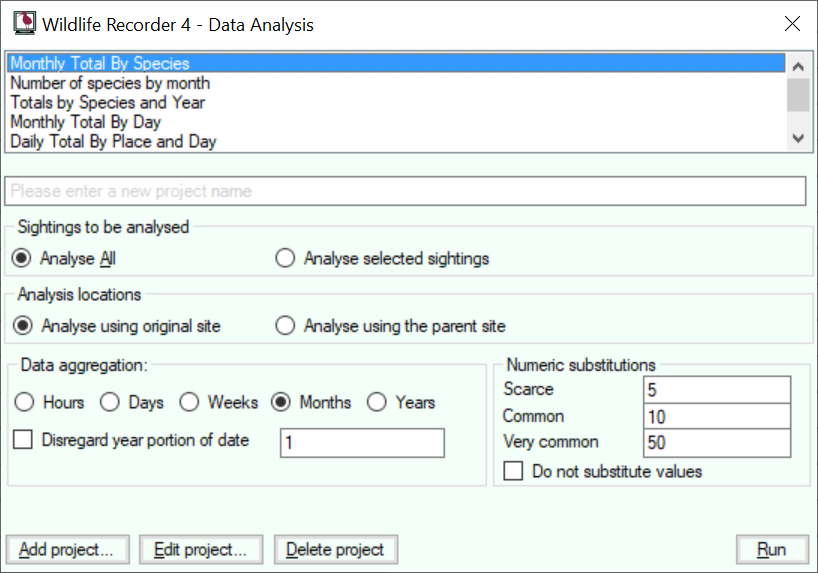Screen dimensions: 818x573
Task: Select Daily Total By Place and Day
Action: coord(396,141)
